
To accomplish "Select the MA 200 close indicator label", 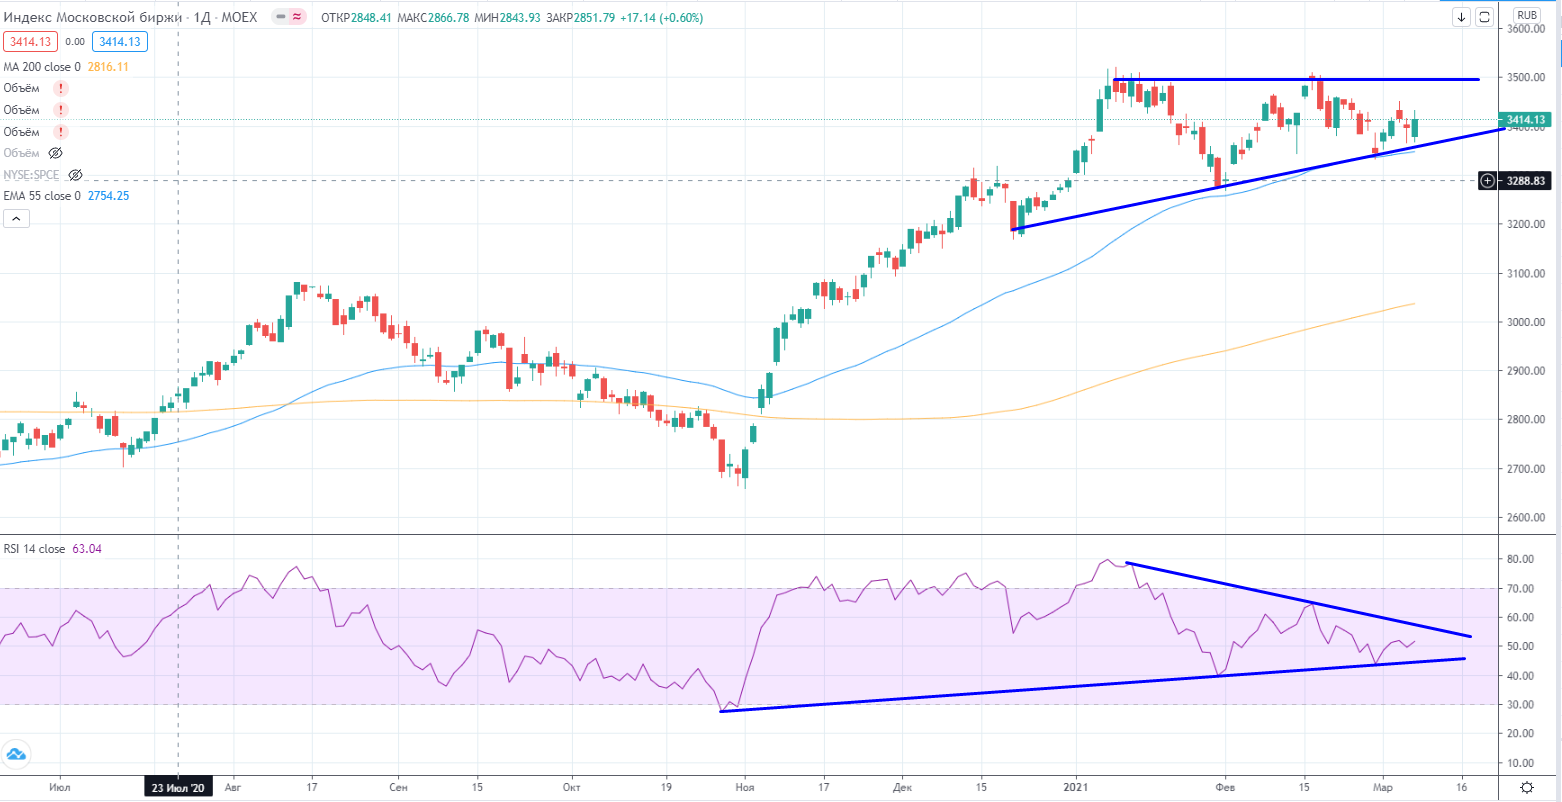I will [x=43, y=67].
